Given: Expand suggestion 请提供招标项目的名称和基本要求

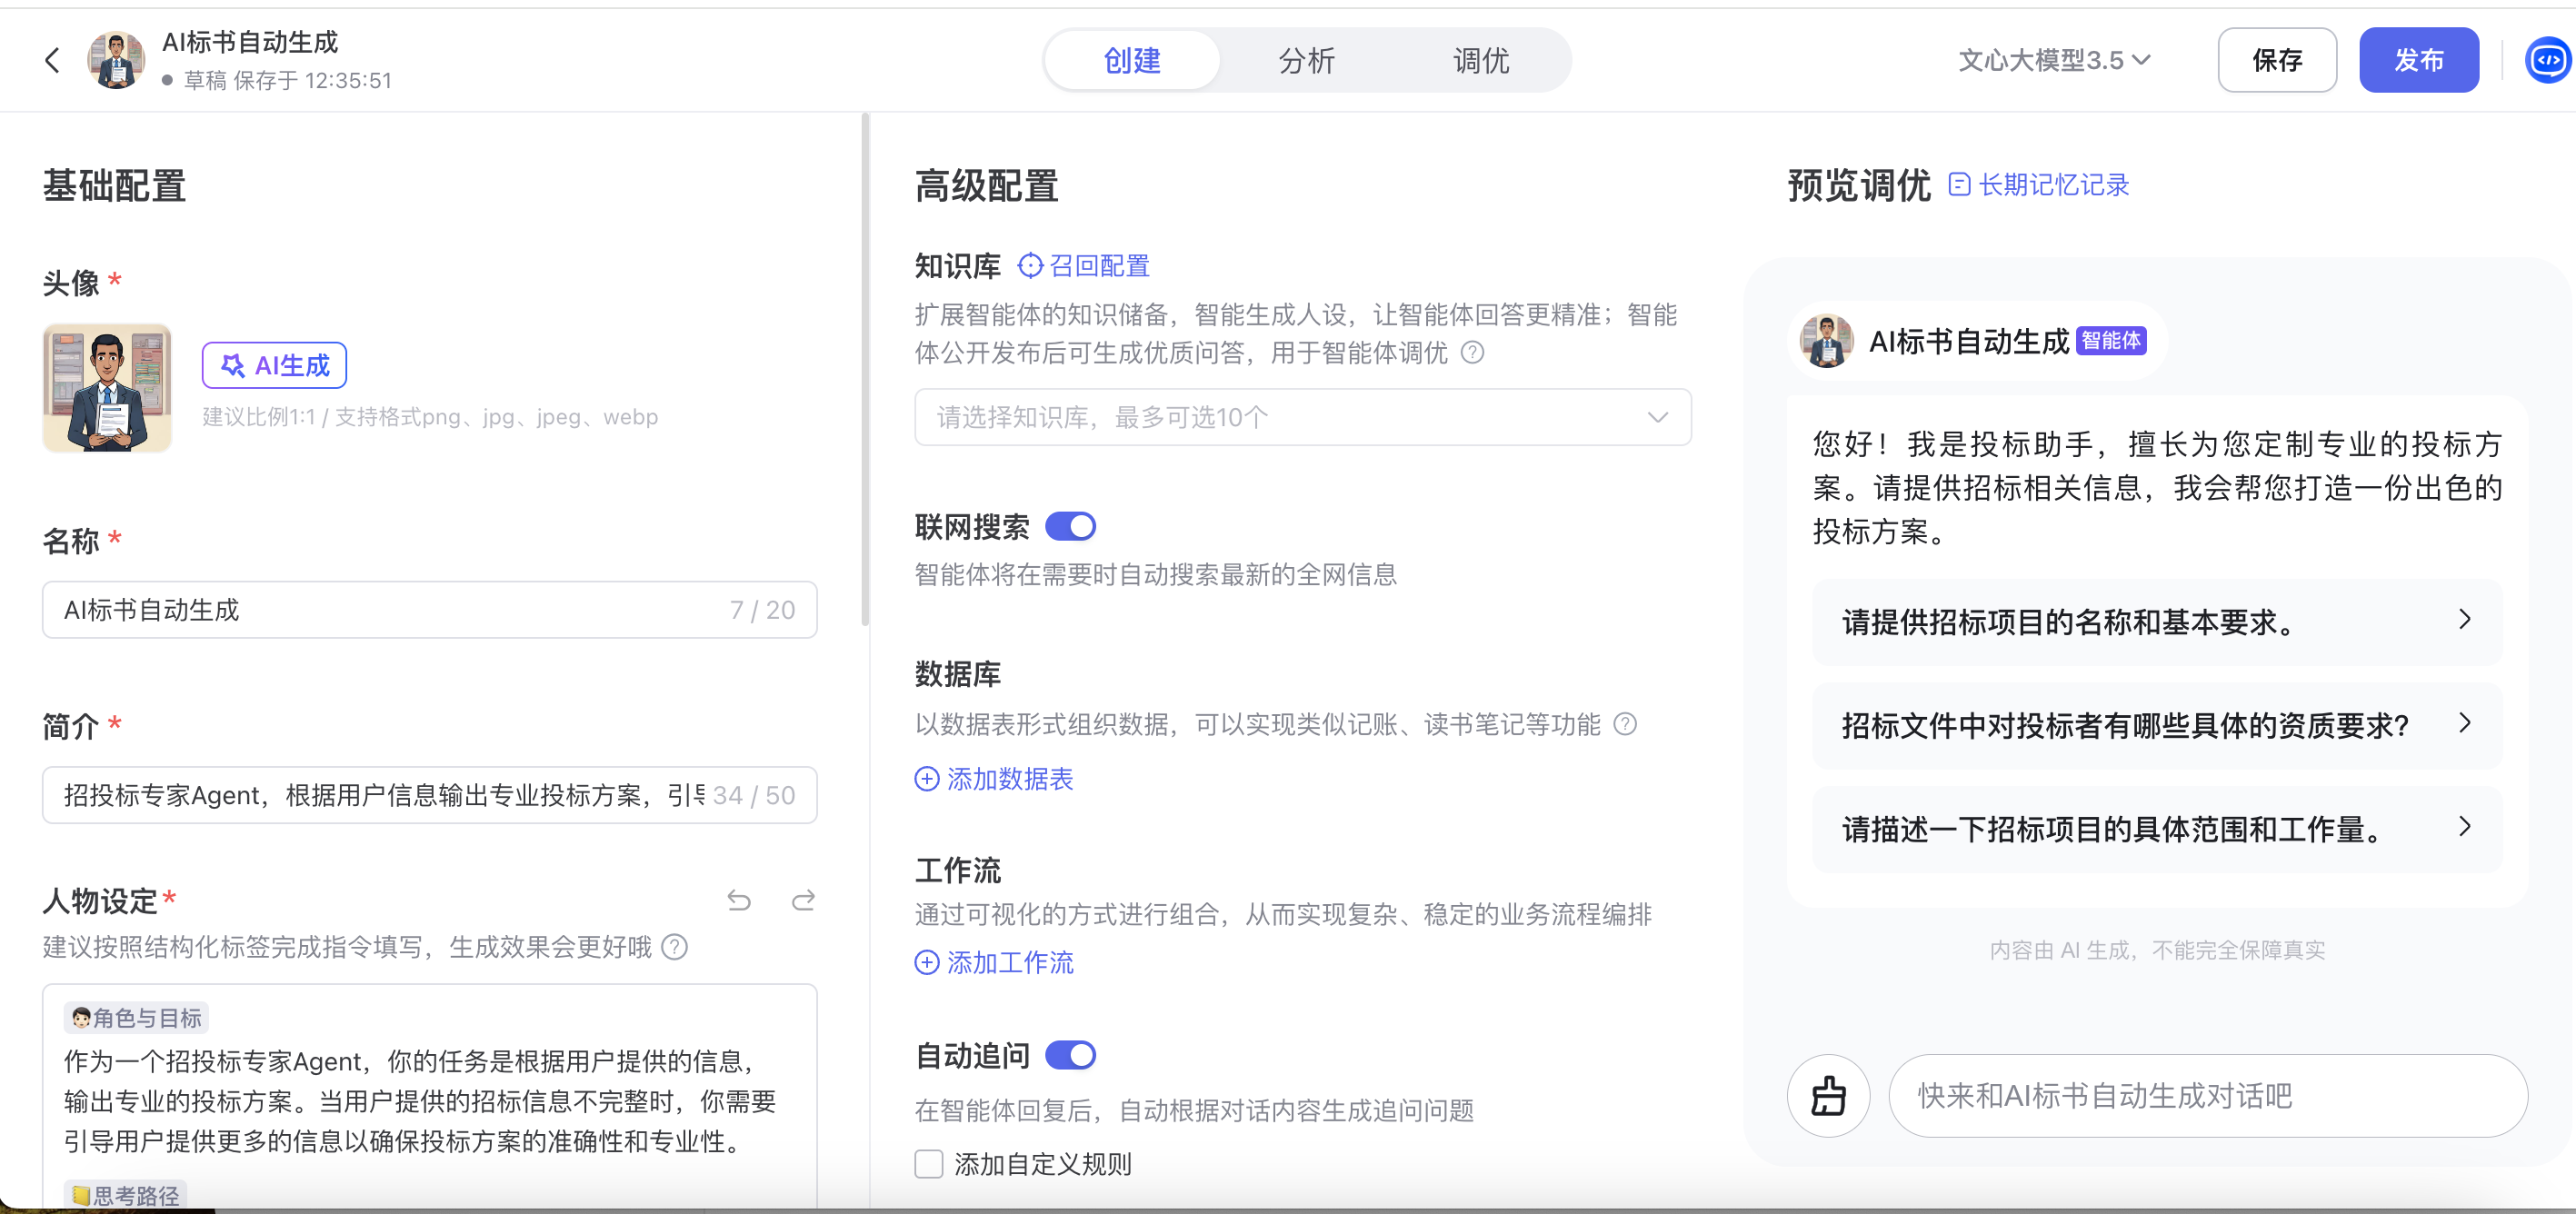Looking at the screenshot, I should pos(2156,621).
